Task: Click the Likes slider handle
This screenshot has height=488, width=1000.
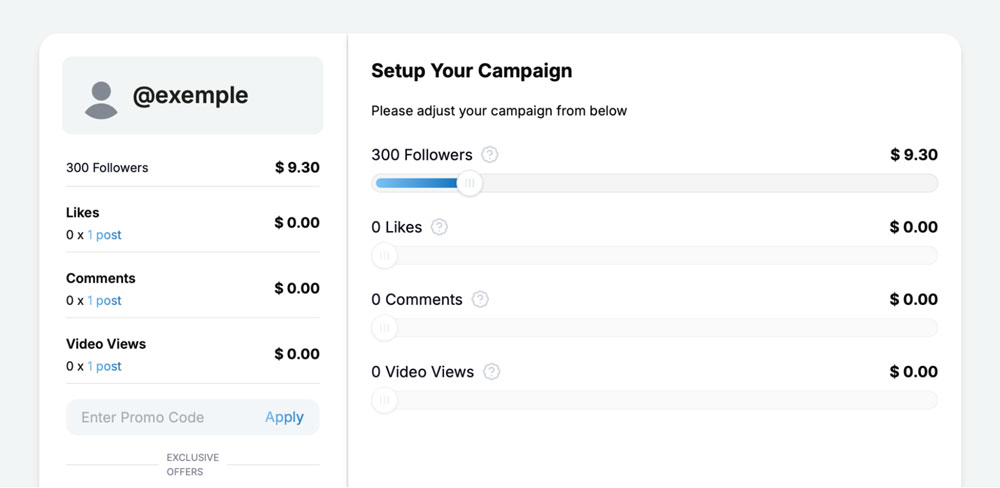Action: pyautogui.click(x=385, y=256)
